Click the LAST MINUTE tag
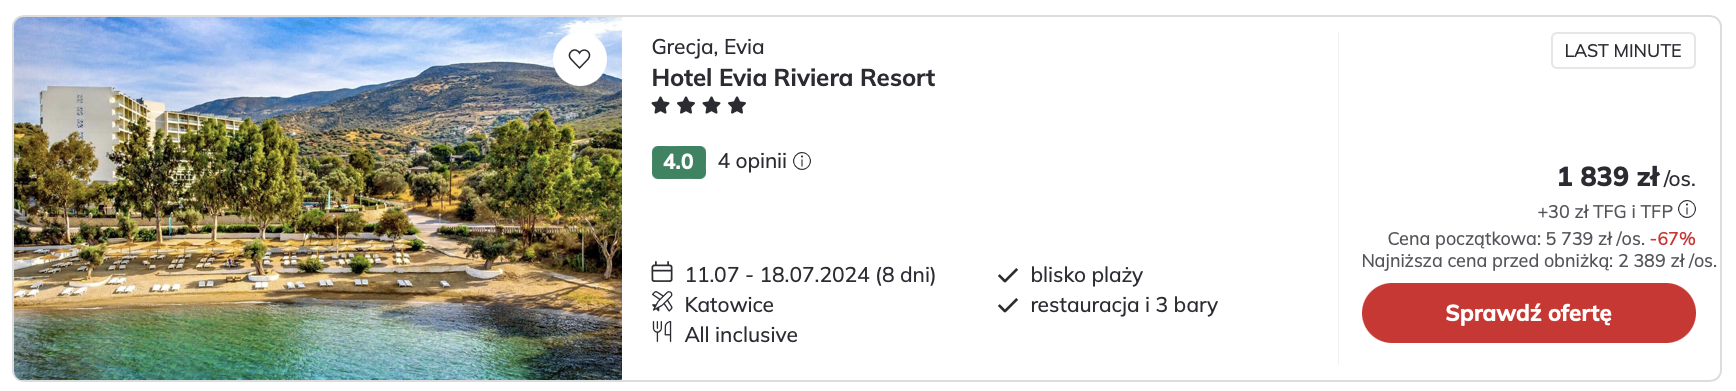This screenshot has width=1736, height=391. pyautogui.click(x=1623, y=51)
